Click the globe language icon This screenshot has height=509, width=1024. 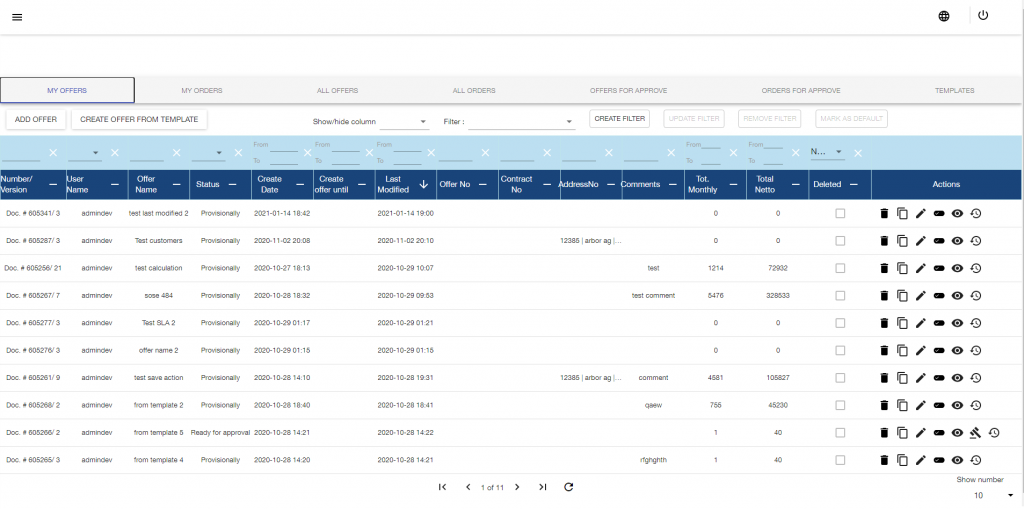[944, 16]
